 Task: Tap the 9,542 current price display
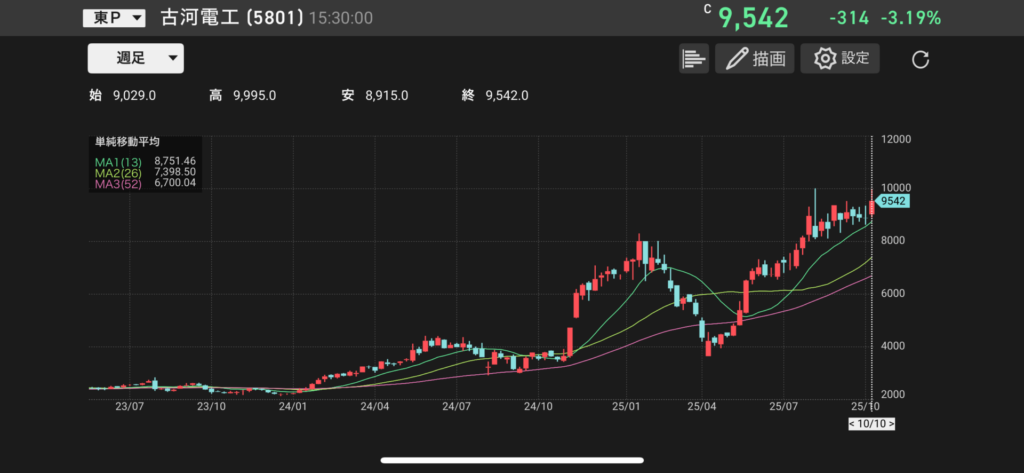coord(753,18)
